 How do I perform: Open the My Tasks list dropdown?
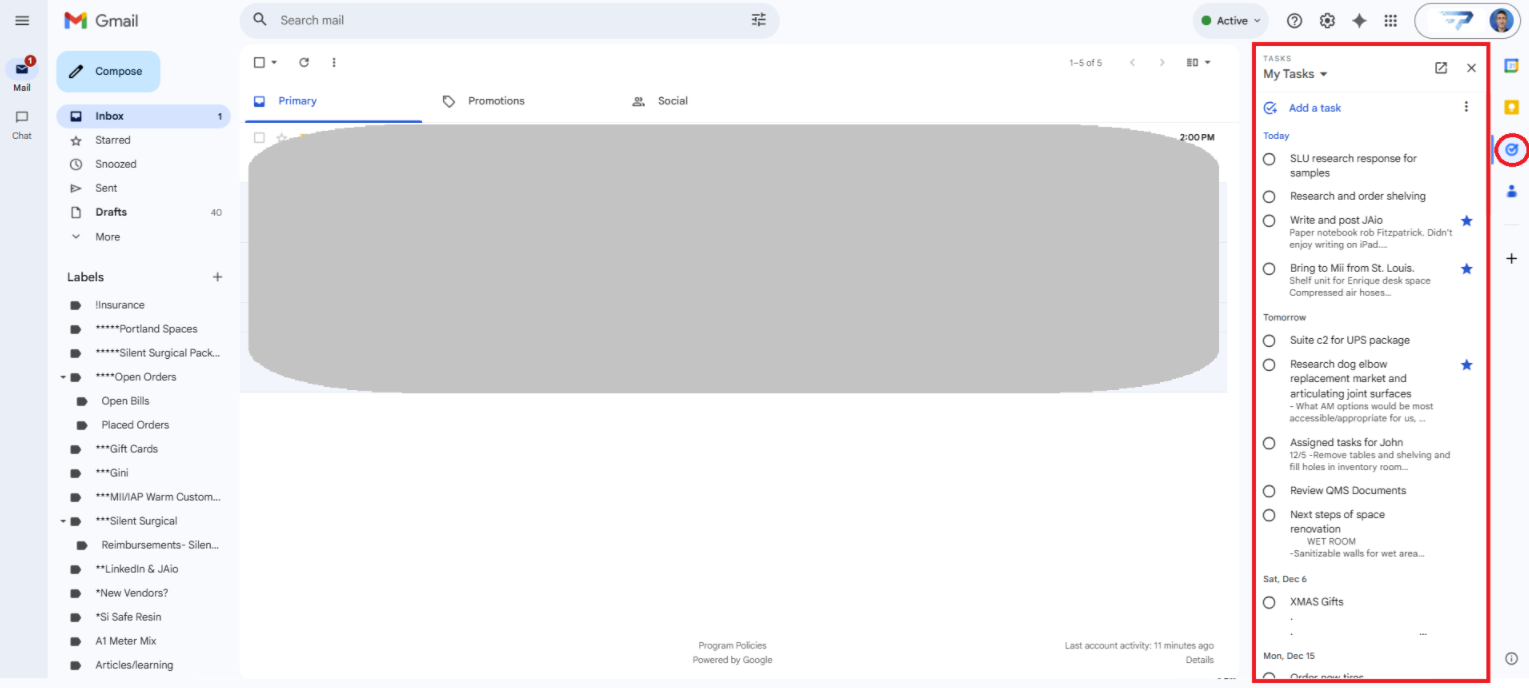click(1293, 73)
